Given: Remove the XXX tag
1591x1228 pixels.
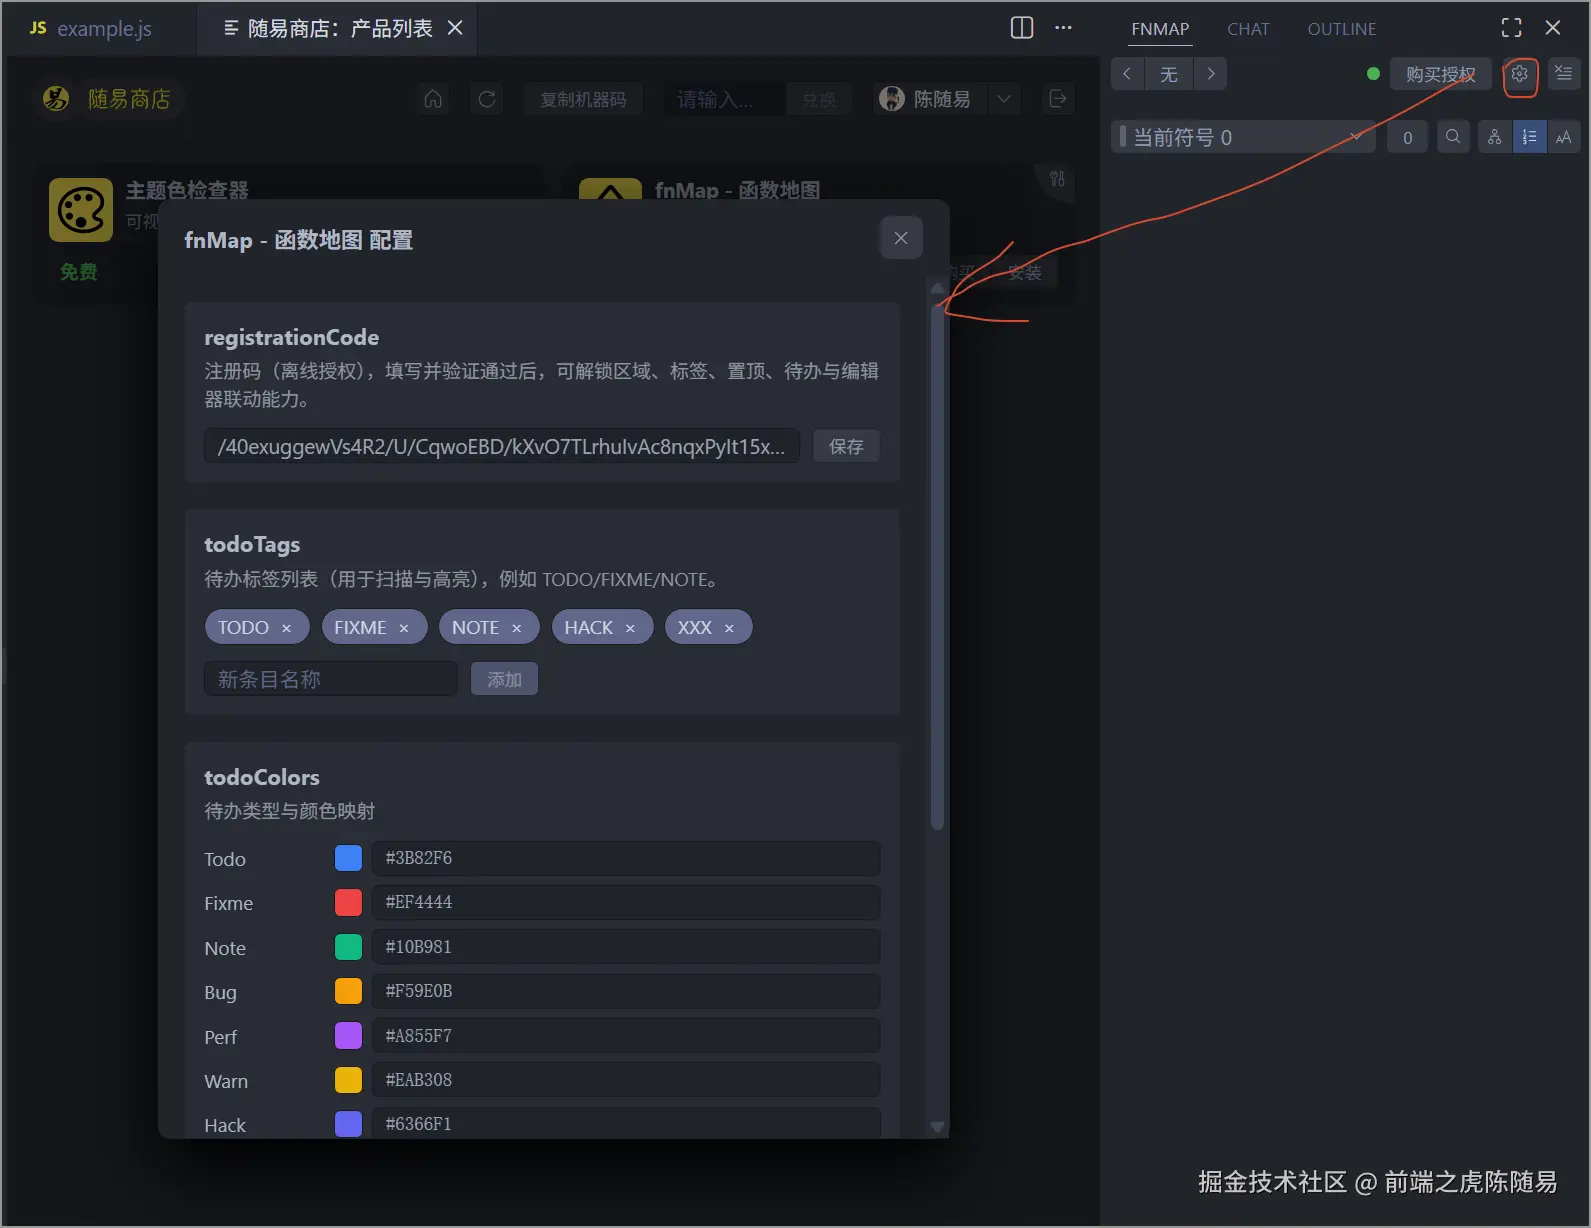Looking at the screenshot, I should tap(729, 628).
